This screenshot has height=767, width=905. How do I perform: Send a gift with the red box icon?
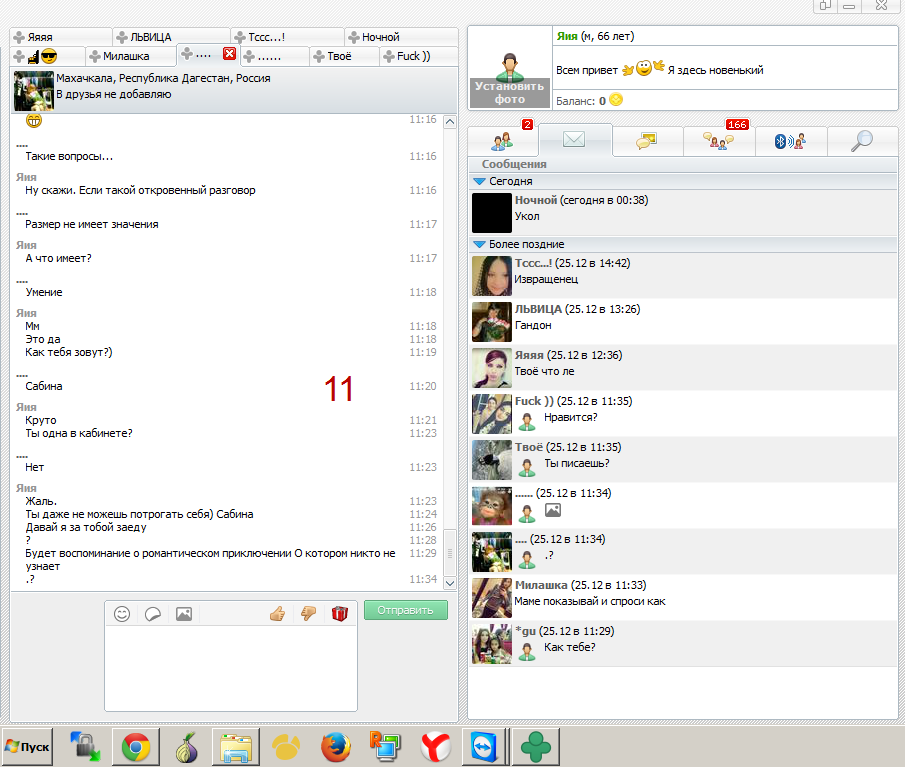click(x=340, y=613)
